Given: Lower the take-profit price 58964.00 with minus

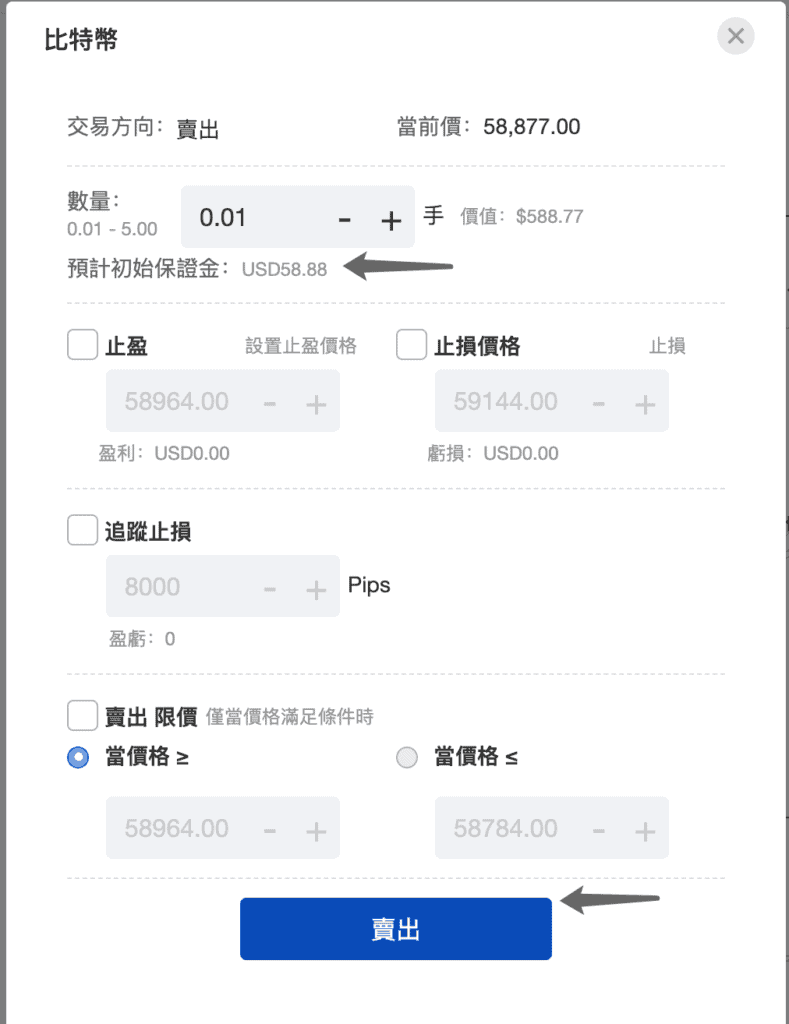Looking at the screenshot, I should [x=270, y=404].
